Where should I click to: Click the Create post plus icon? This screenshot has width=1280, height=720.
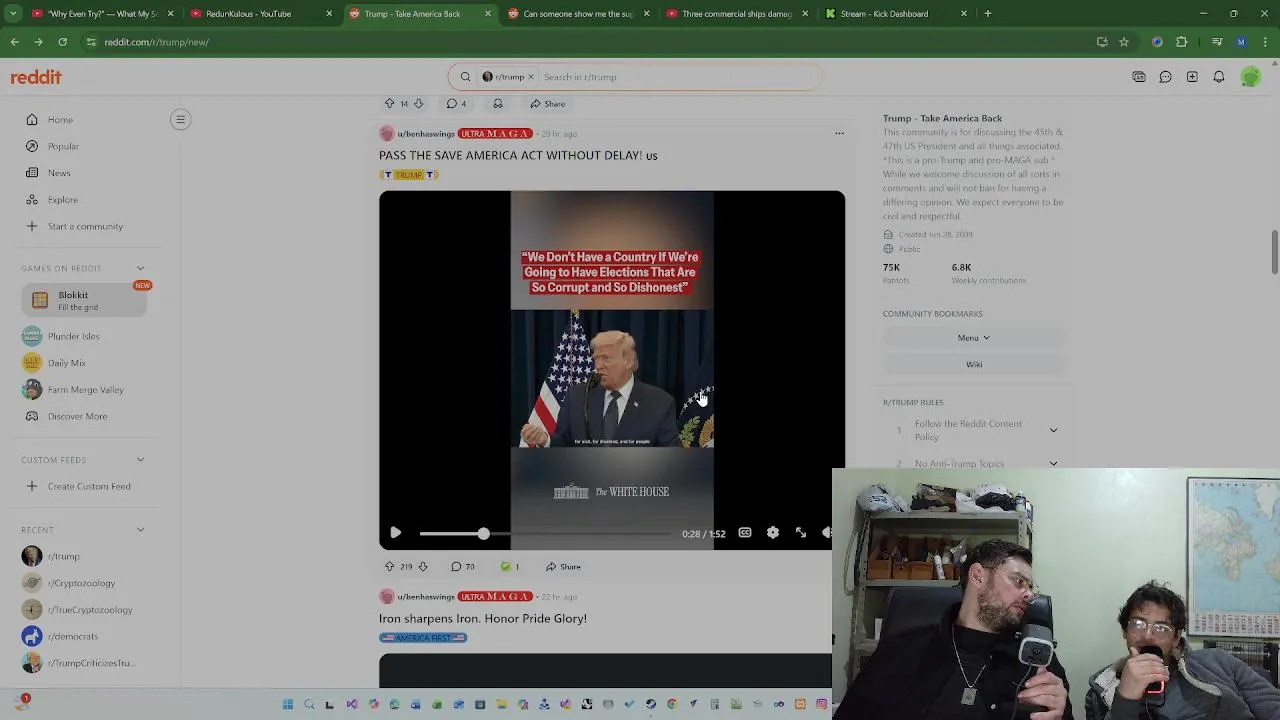(1192, 77)
